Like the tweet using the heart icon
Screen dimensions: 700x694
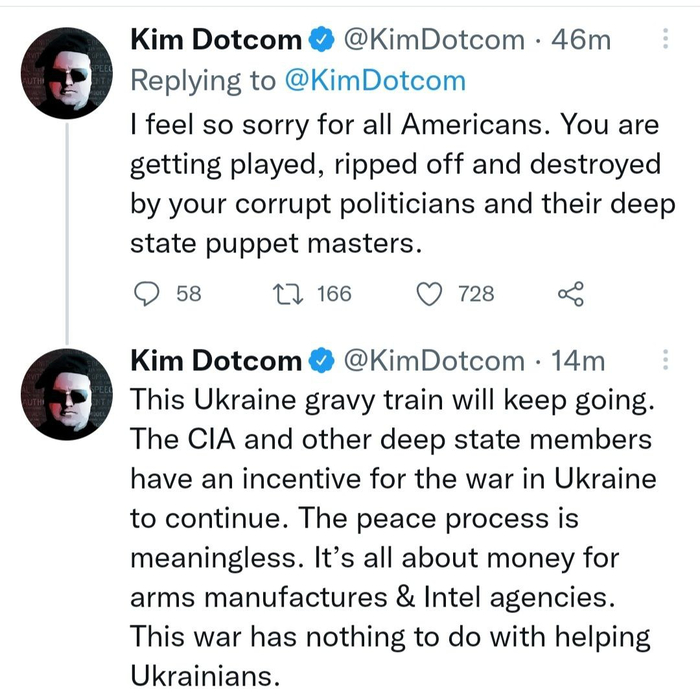point(429,293)
